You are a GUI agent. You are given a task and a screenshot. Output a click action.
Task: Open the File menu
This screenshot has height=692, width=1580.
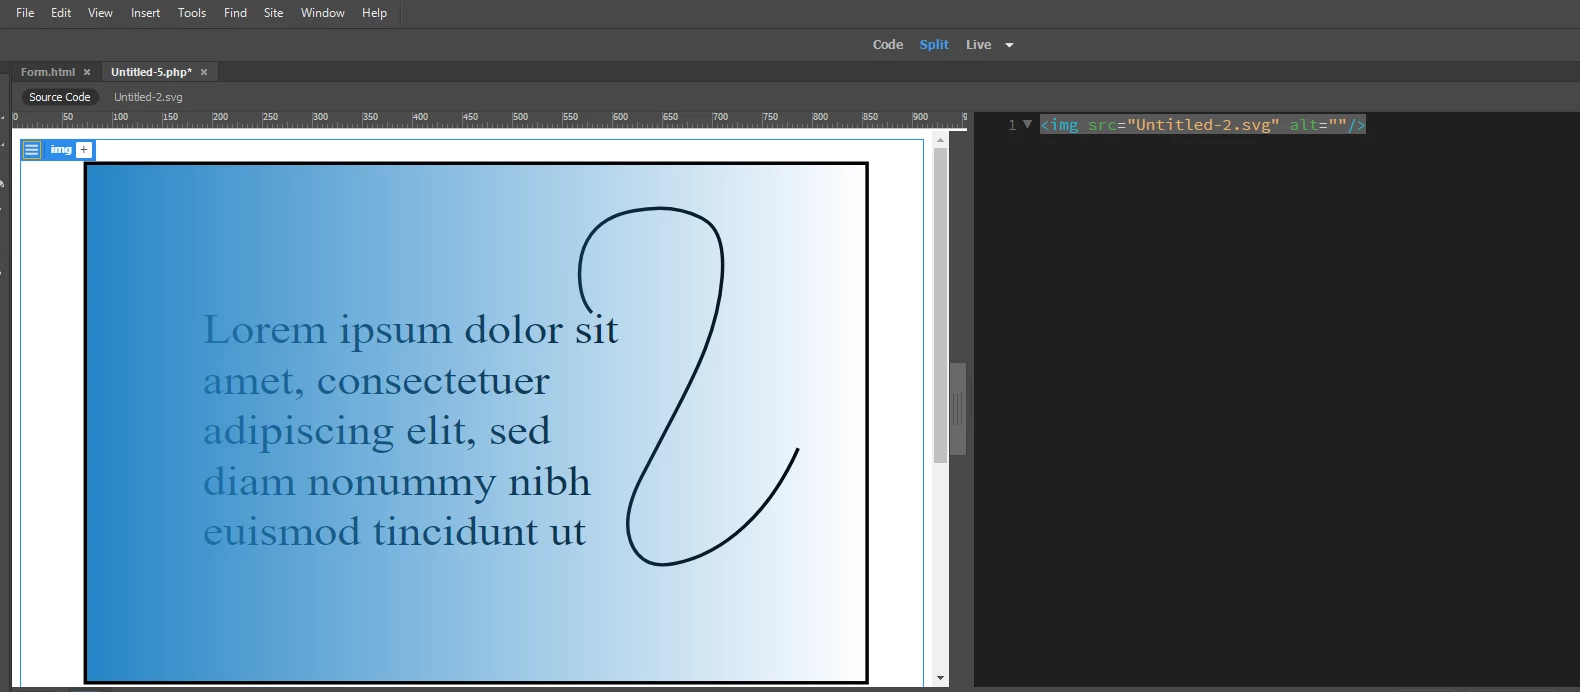pyautogui.click(x=25, y=13)
